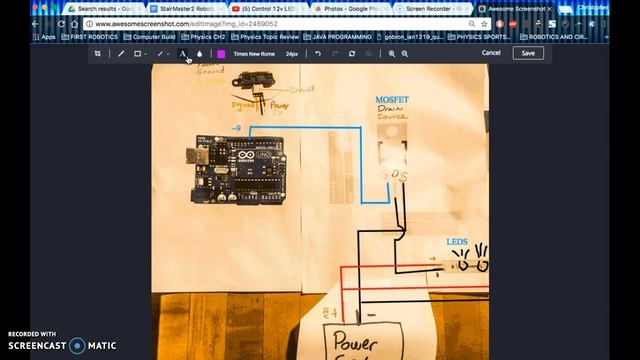The width and height of the screenshot is (640, 360).
Task: Open JAVA PROGRAMMING bookmark folder
Action: pos(338,37)
